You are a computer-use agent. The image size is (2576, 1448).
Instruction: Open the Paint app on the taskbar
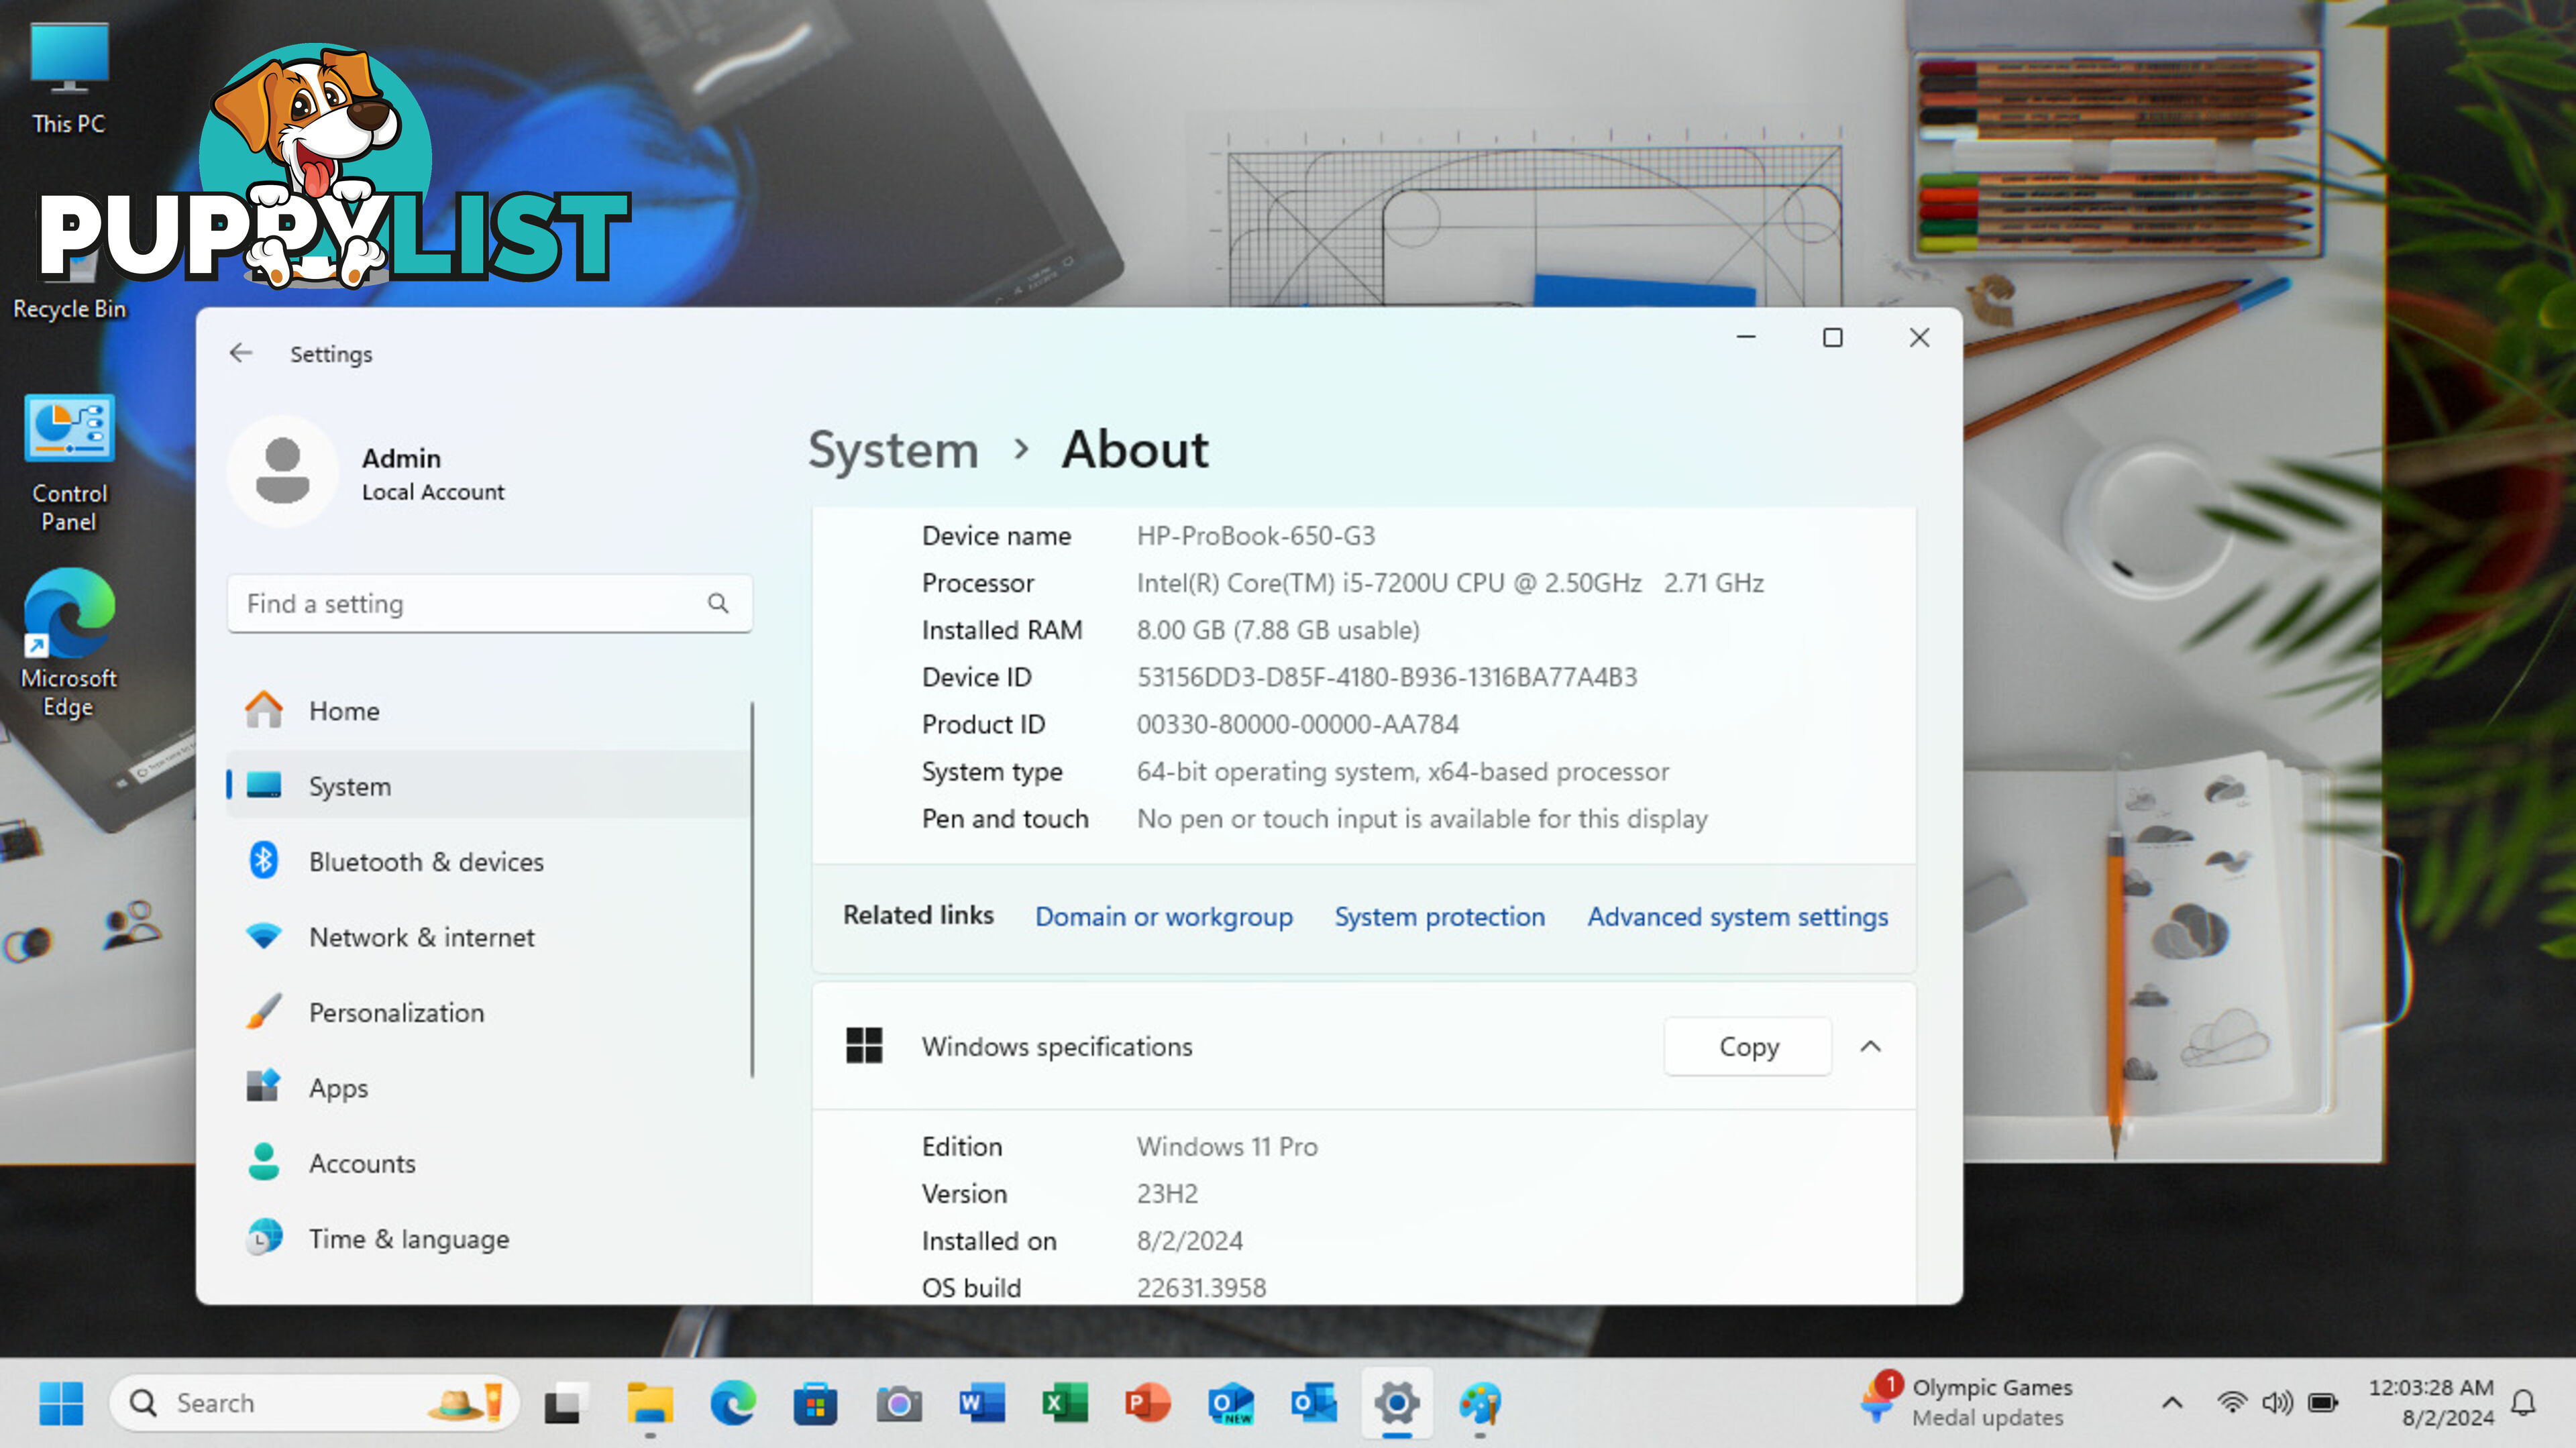coord(1480,1403)
